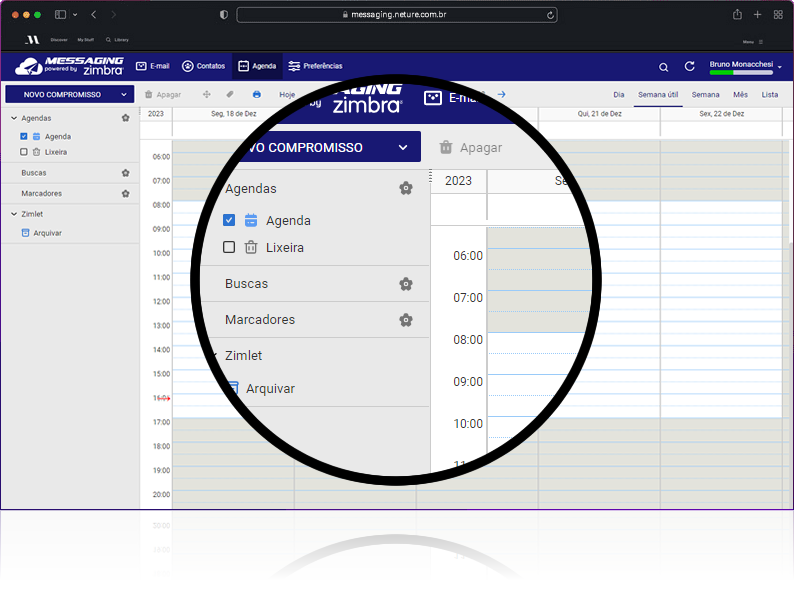The height and width of the screenshot is (594, 794).
Task: Print the calendar with the blue printer icon
Action: 257,94
